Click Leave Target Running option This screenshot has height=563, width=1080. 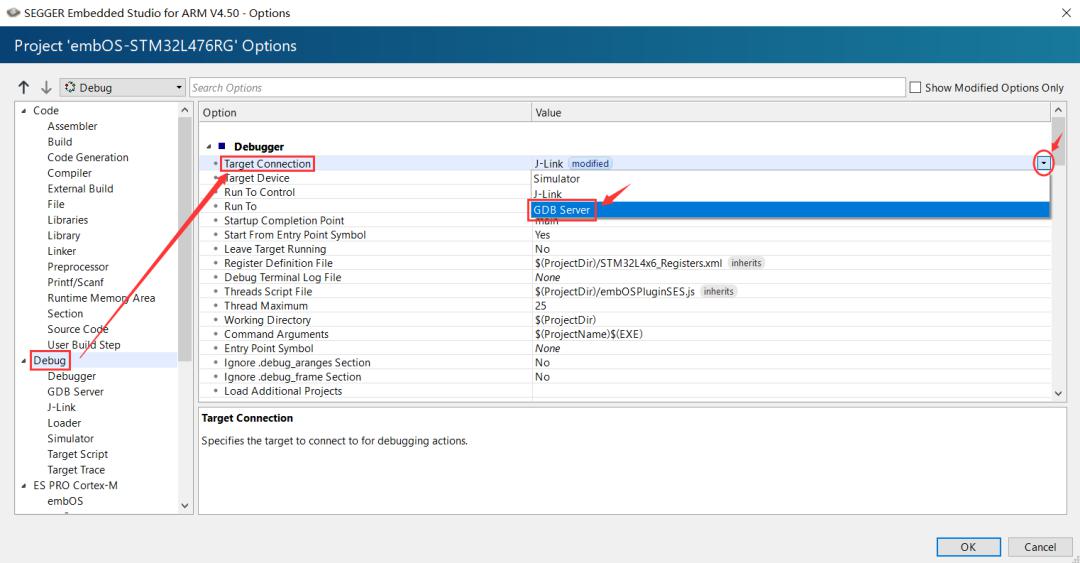[x=275, y=249]
